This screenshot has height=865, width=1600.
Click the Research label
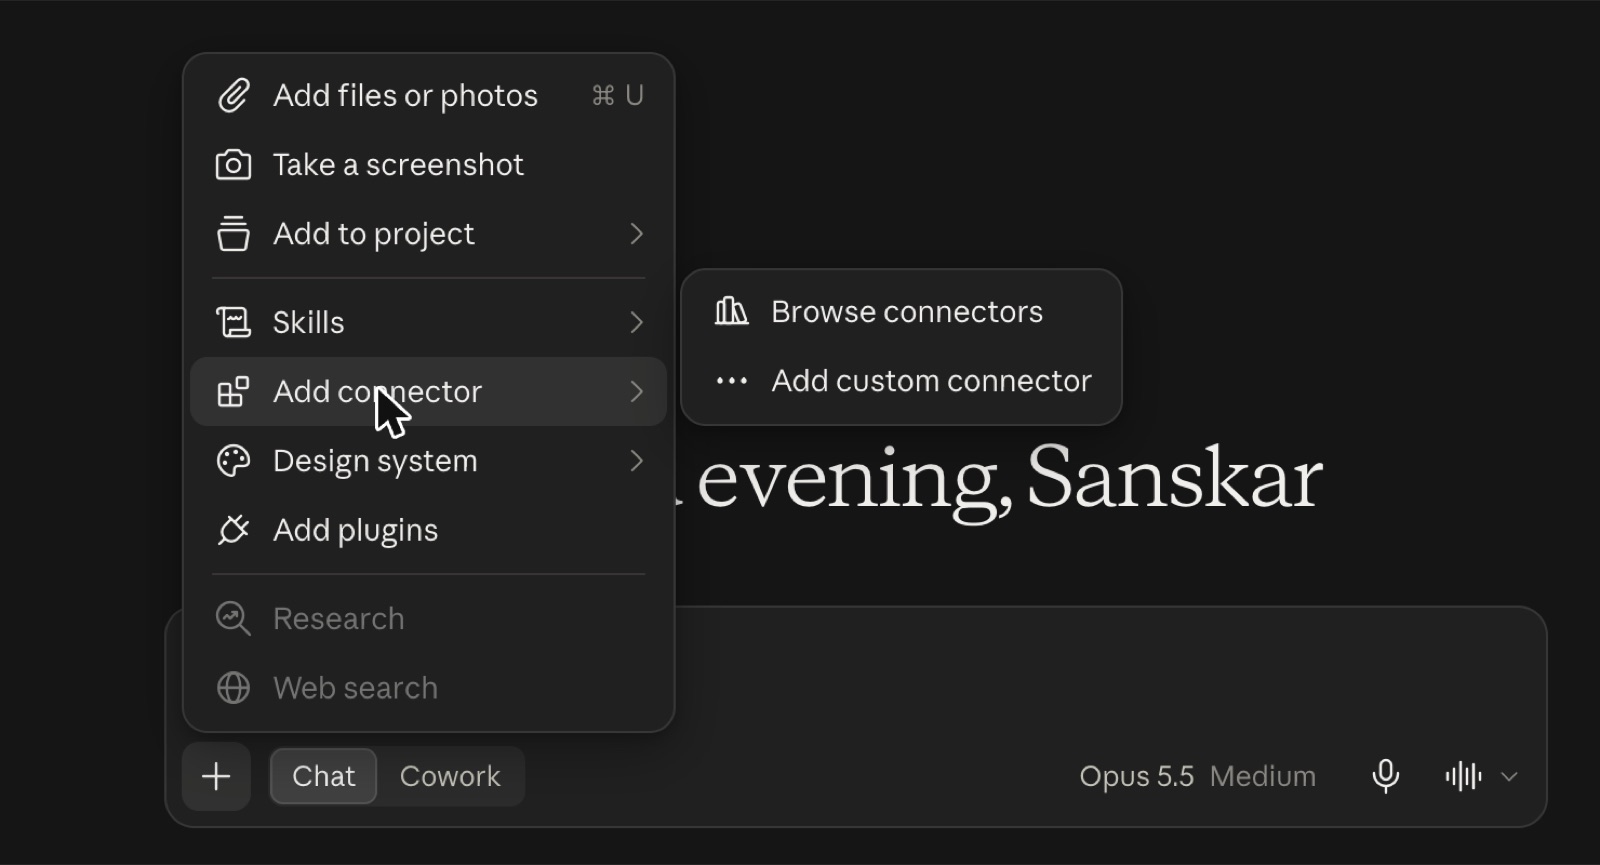339,619
